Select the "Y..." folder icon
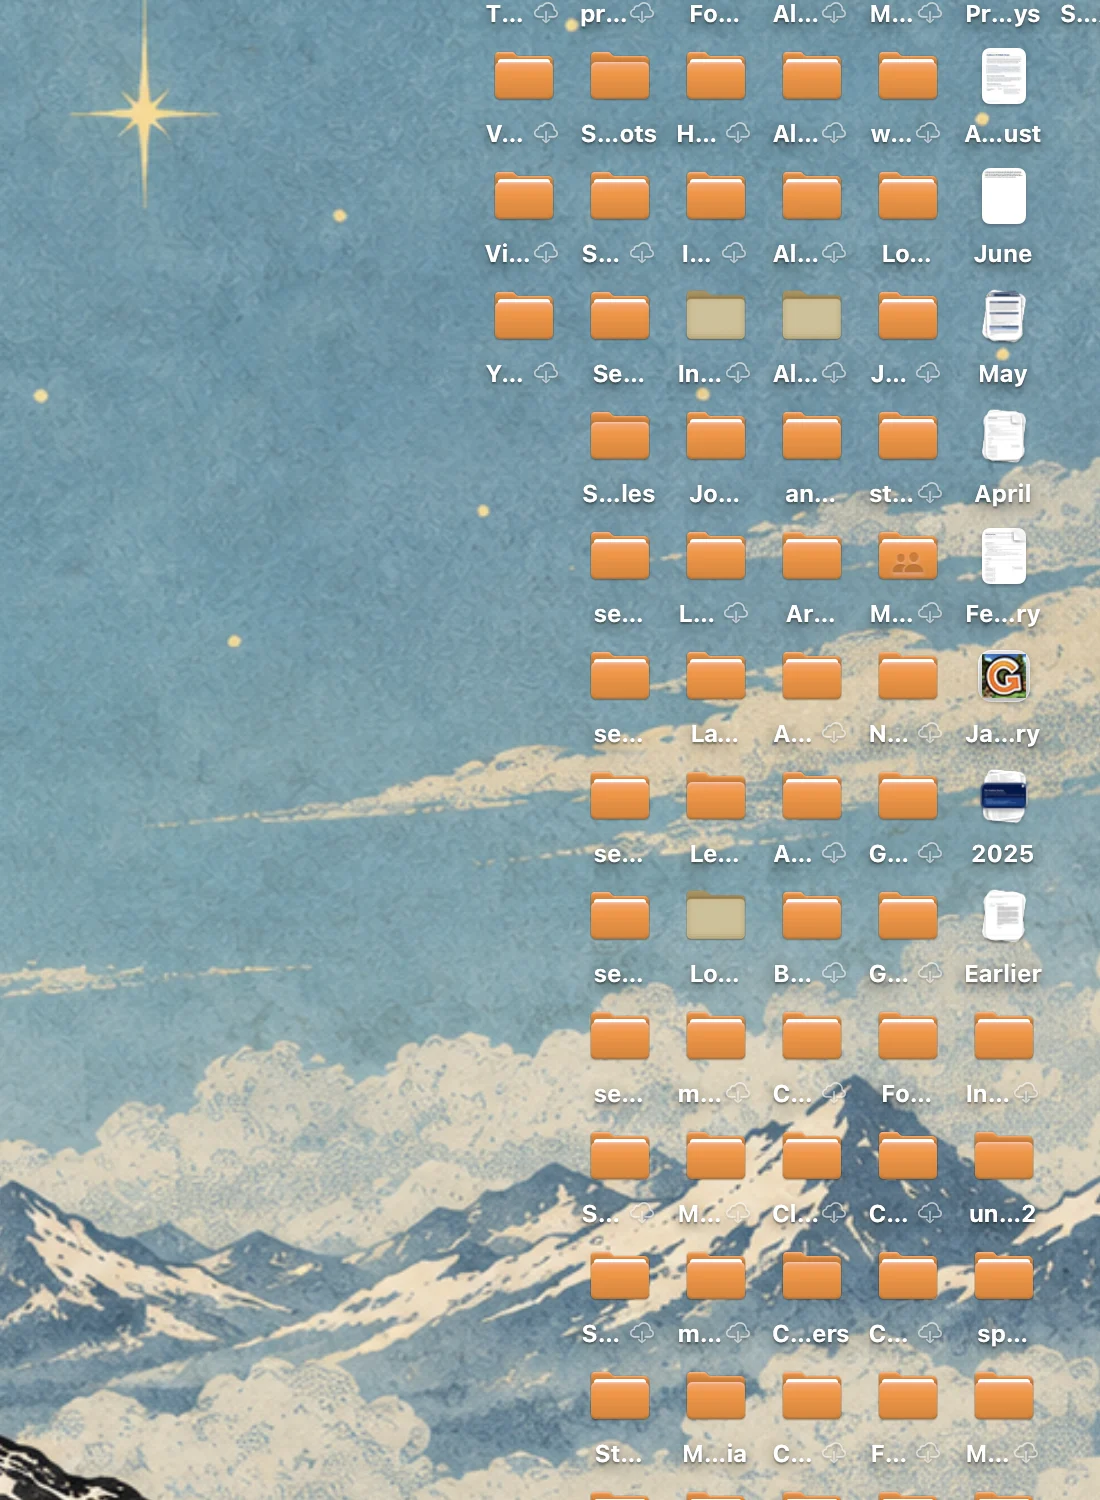 523,318
